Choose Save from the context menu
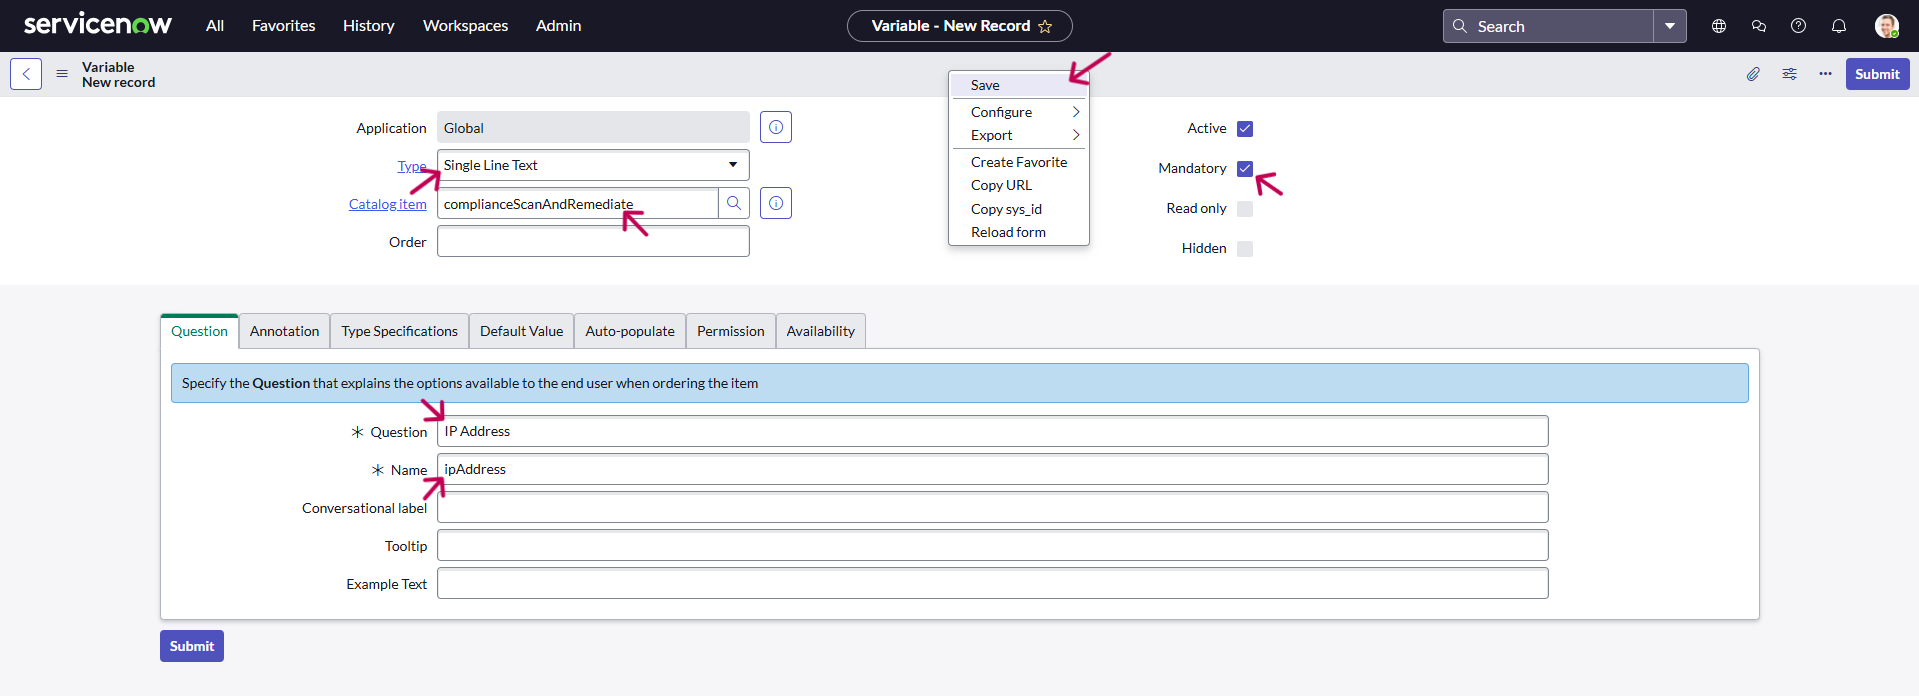 (x=985, y=85)
